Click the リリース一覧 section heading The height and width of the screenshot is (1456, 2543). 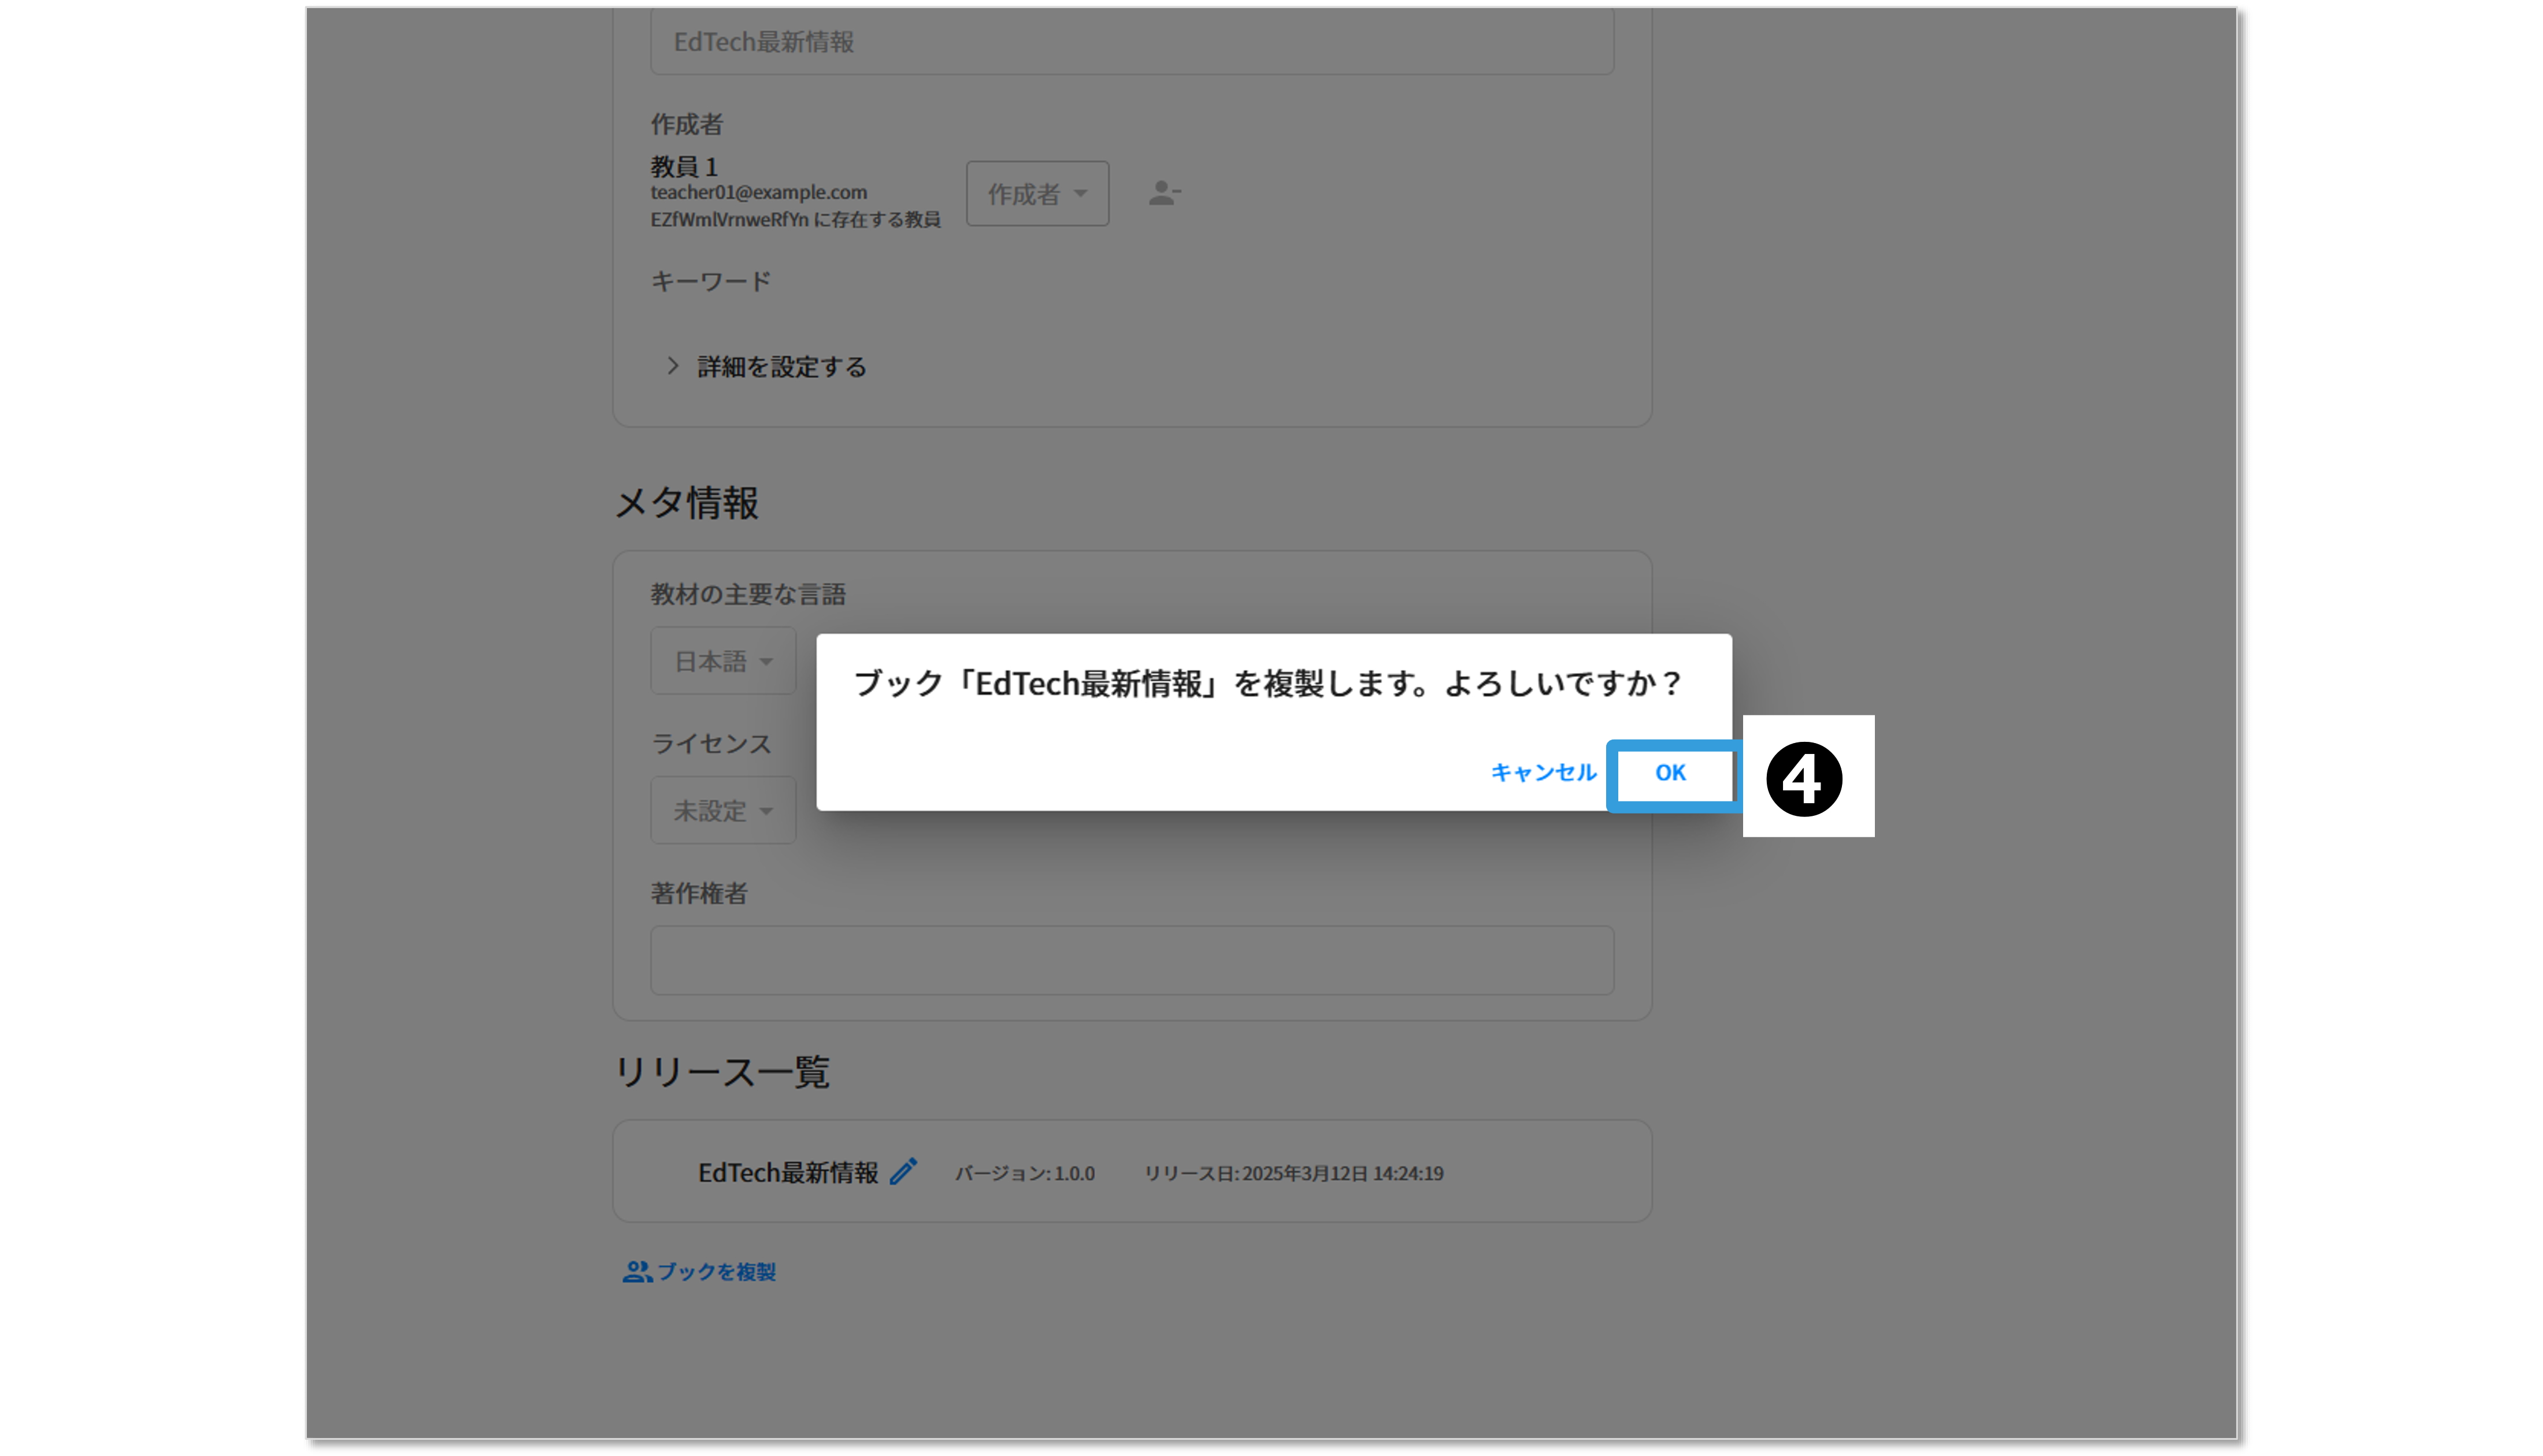pos(721,1071)
